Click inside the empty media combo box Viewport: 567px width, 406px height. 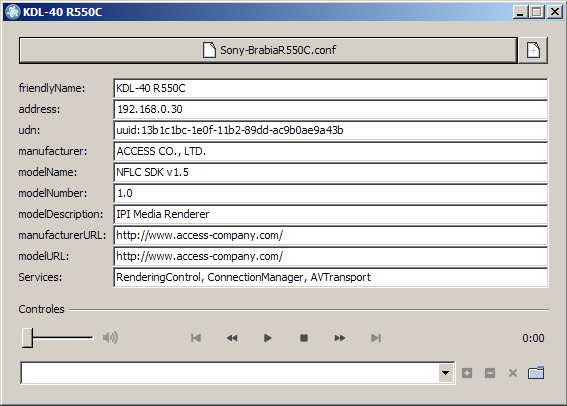point(230,373)
